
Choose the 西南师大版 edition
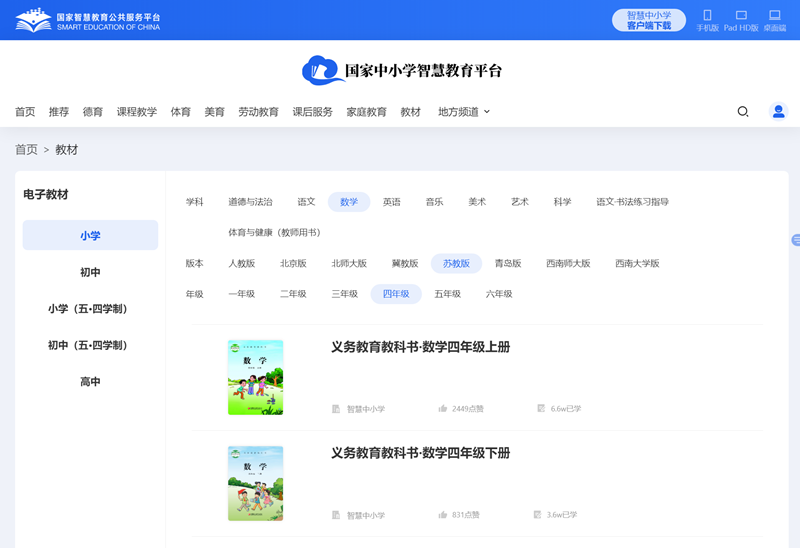[568, 263]
